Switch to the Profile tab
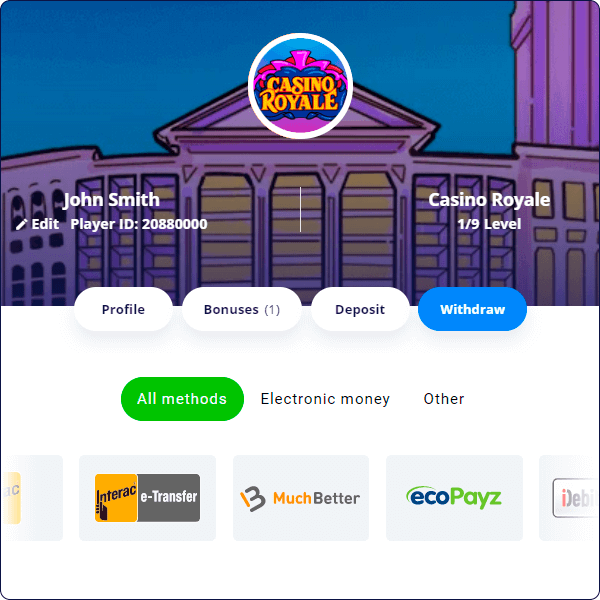The image size is (600, 600). 123,309
